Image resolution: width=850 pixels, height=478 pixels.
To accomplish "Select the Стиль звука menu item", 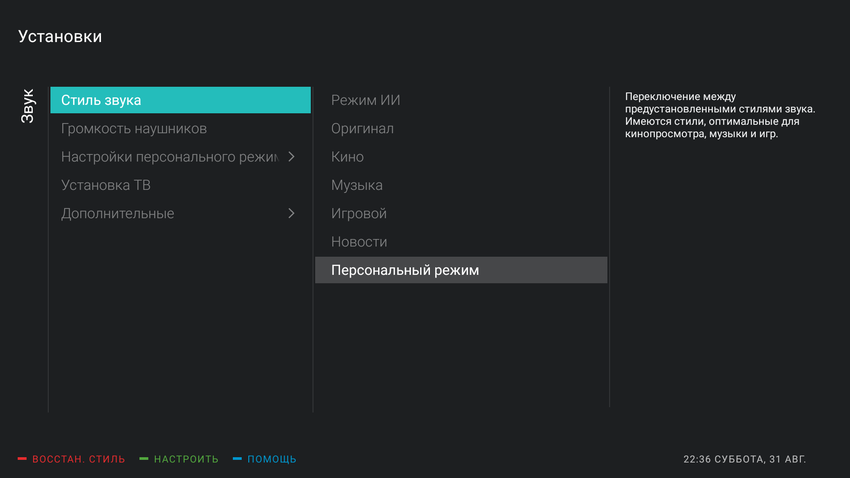I will coord(180,100).
